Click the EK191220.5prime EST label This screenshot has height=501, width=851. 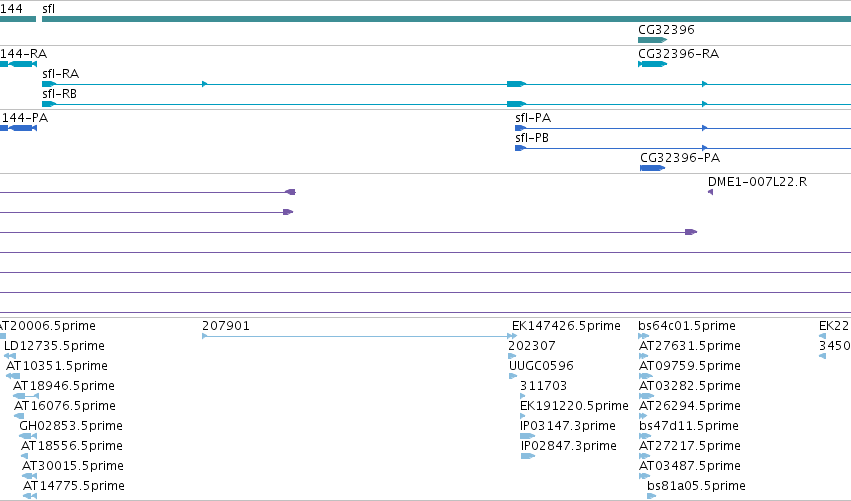(x=574, y=406)
